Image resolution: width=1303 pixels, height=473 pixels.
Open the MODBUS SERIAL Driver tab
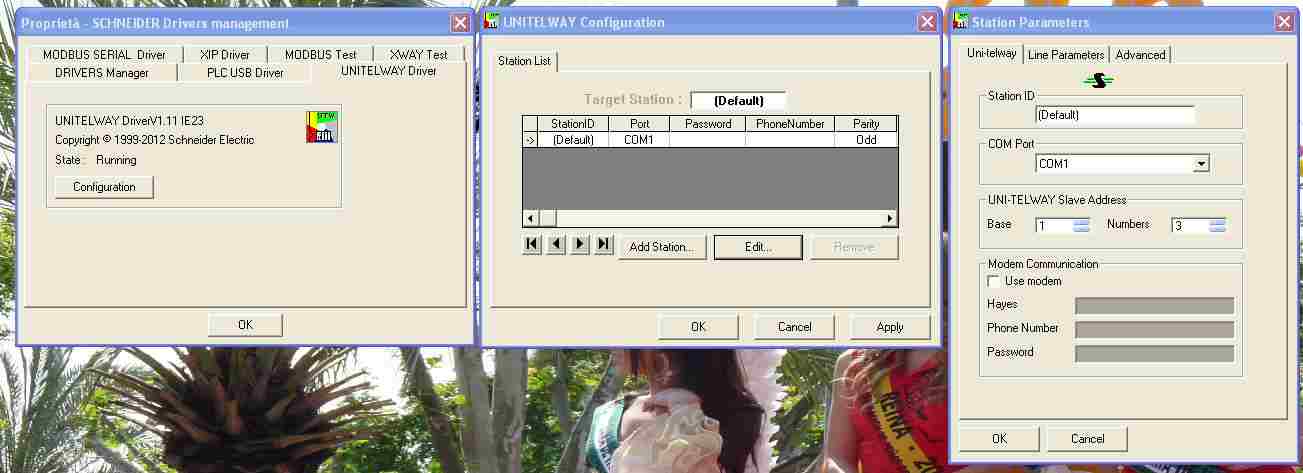(104, 55)
